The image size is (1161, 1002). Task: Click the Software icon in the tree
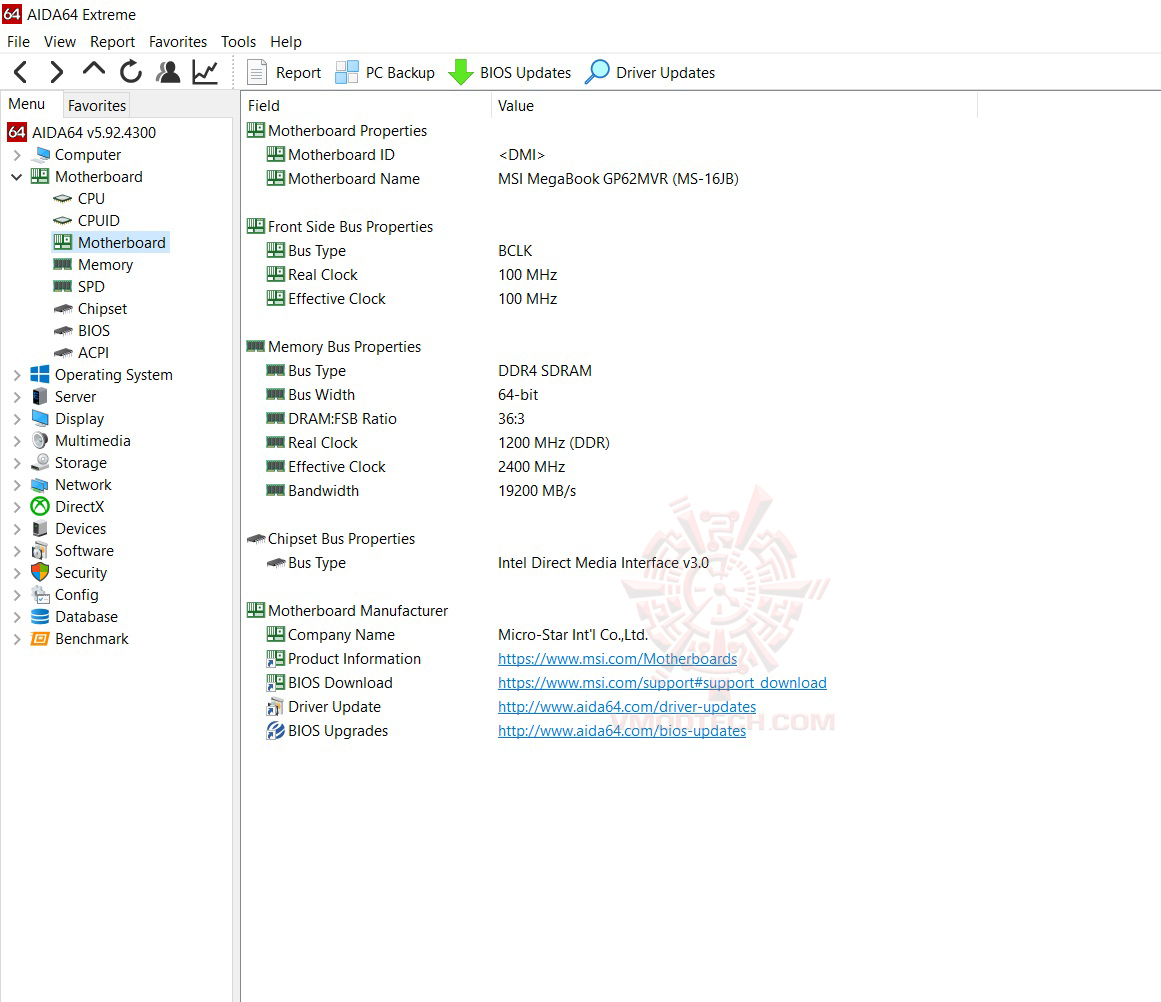pos(40,551)
